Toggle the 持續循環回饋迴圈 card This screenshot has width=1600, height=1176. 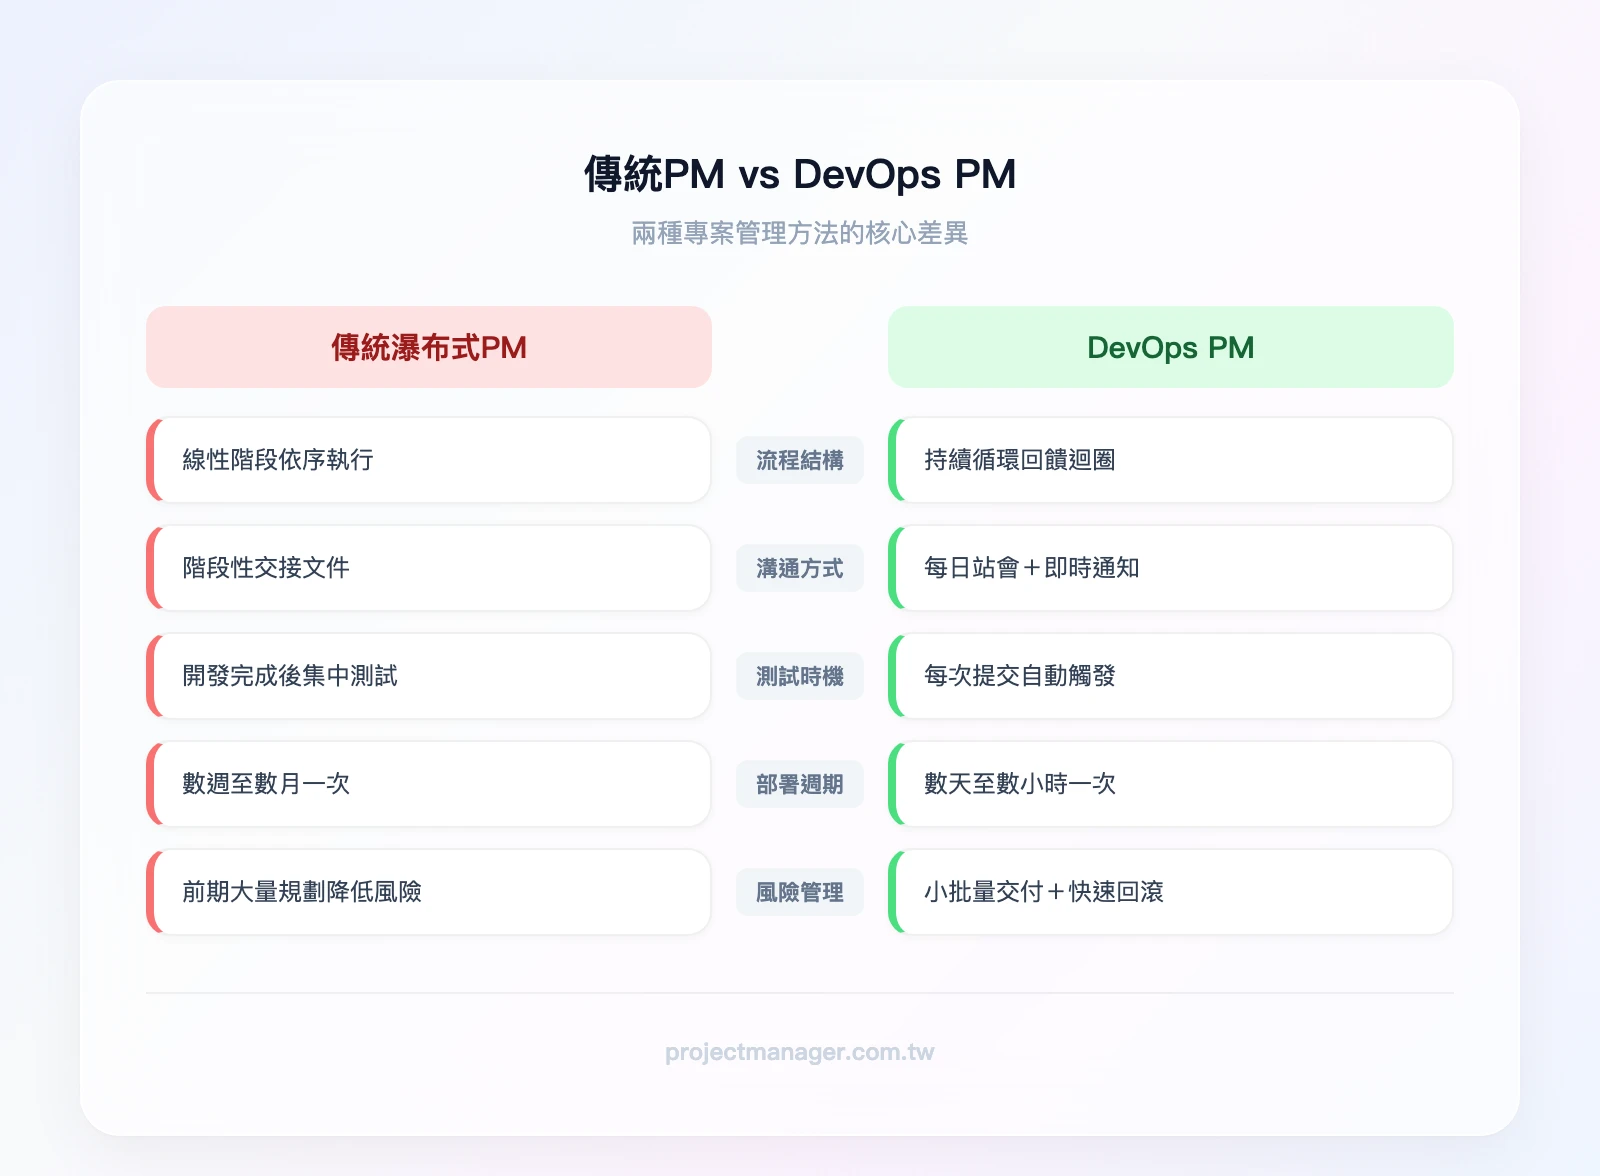click(x=1170, y=460)
